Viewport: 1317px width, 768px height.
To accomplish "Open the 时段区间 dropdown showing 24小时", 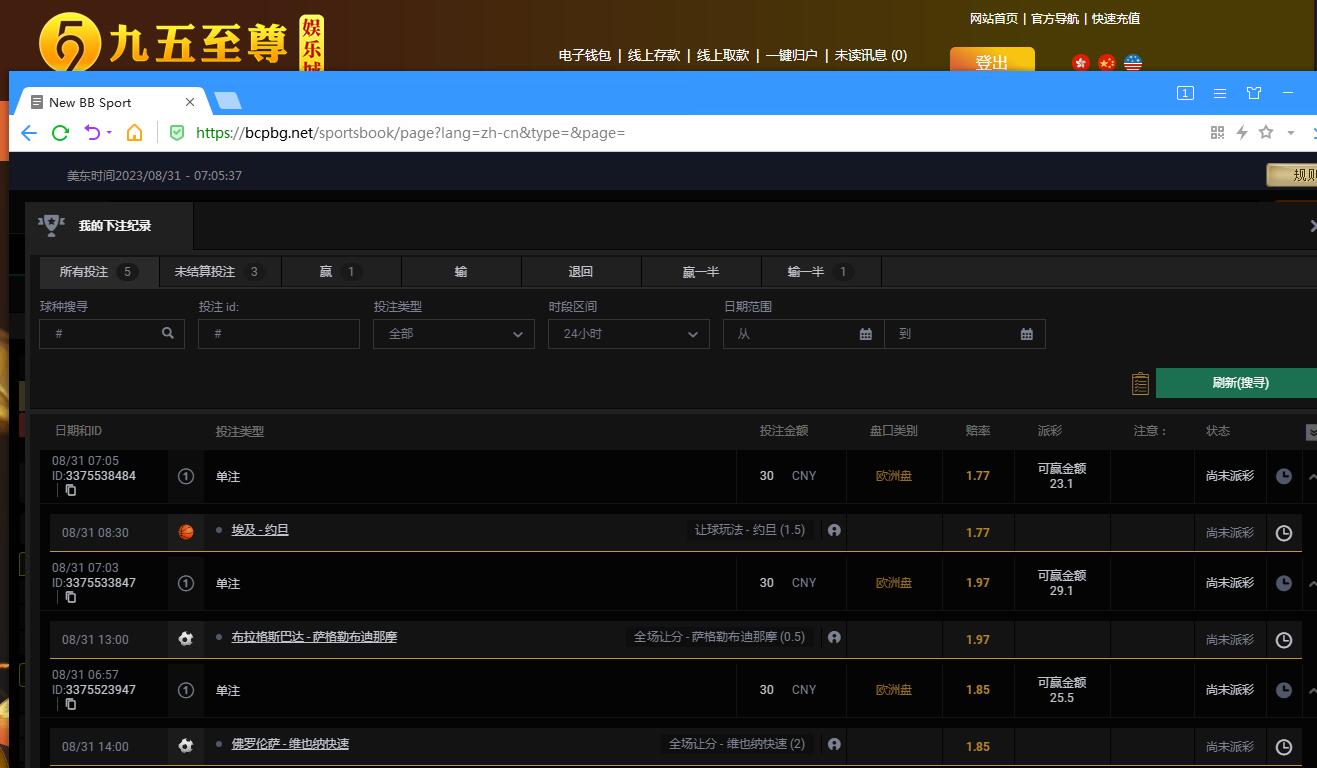I will (628, 334).
